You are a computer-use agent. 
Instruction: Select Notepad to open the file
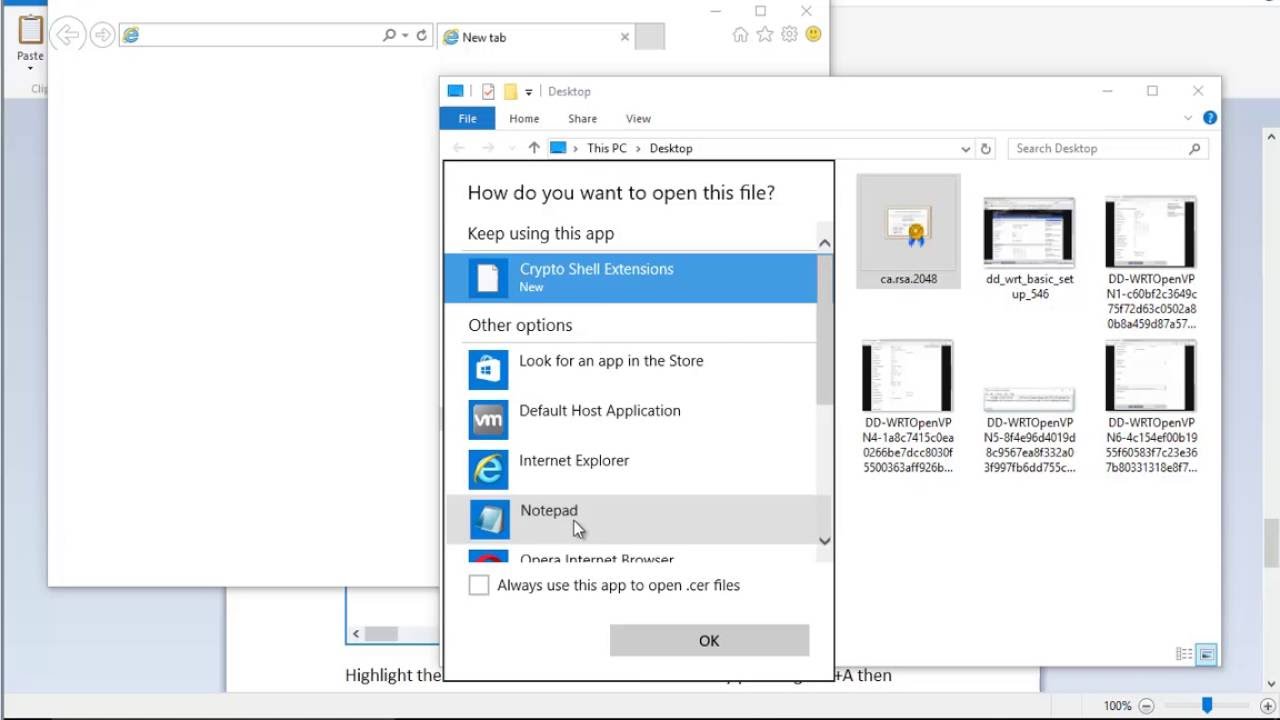pyautogui.click(x=630, y=519)
